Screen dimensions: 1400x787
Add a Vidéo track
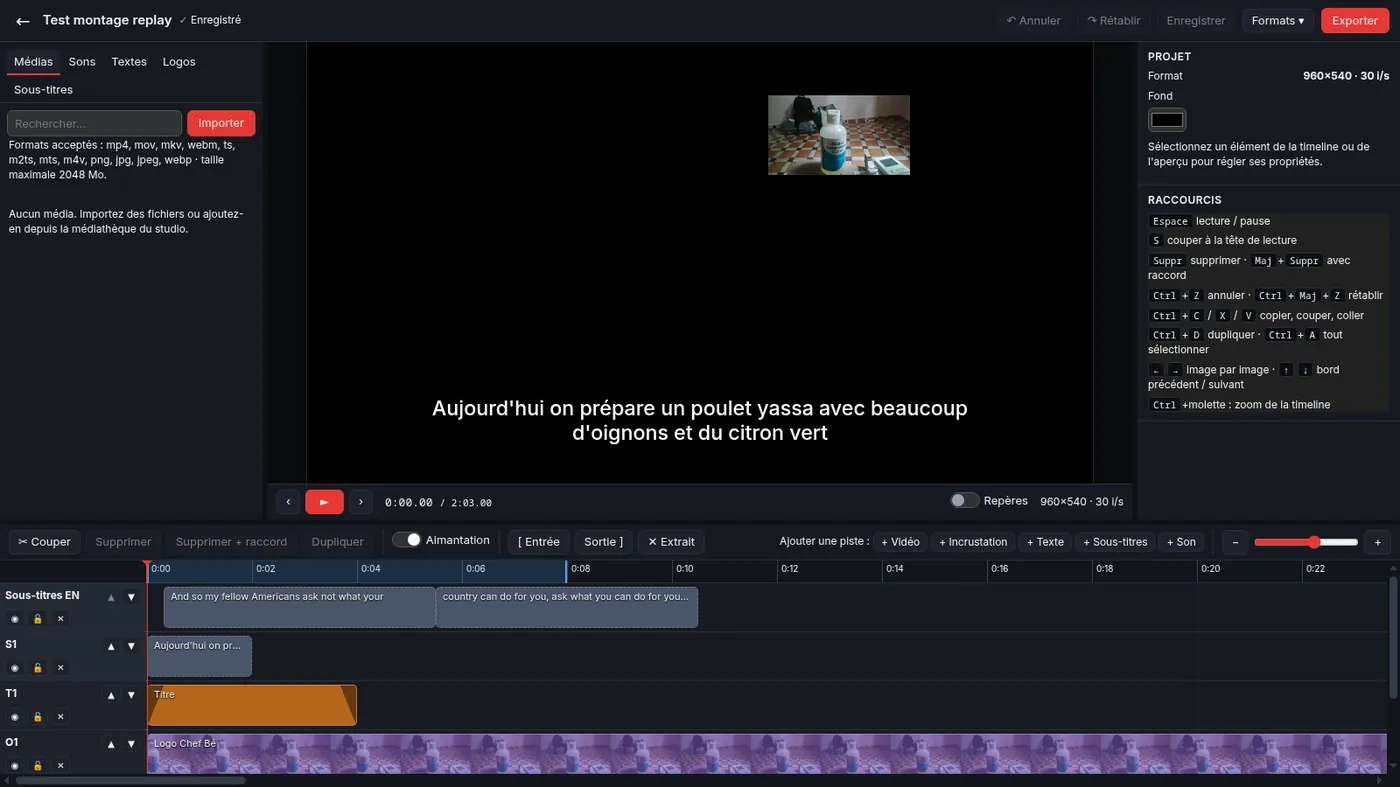pyautogui.click(x=900, y=542)
